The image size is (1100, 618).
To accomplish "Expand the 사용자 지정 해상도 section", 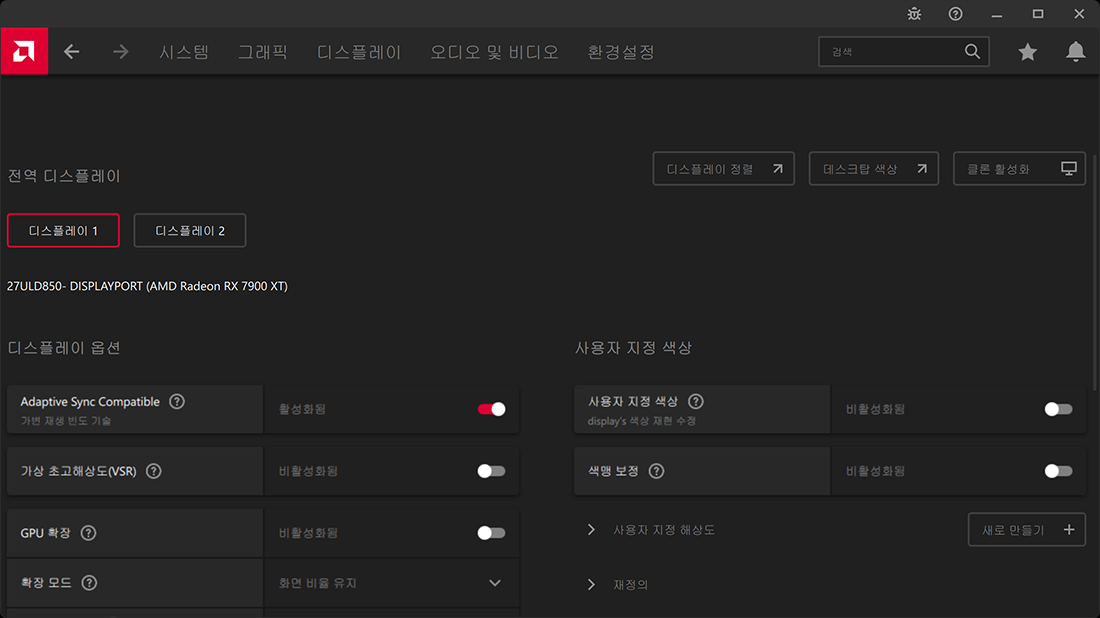I will pos(591,530).
